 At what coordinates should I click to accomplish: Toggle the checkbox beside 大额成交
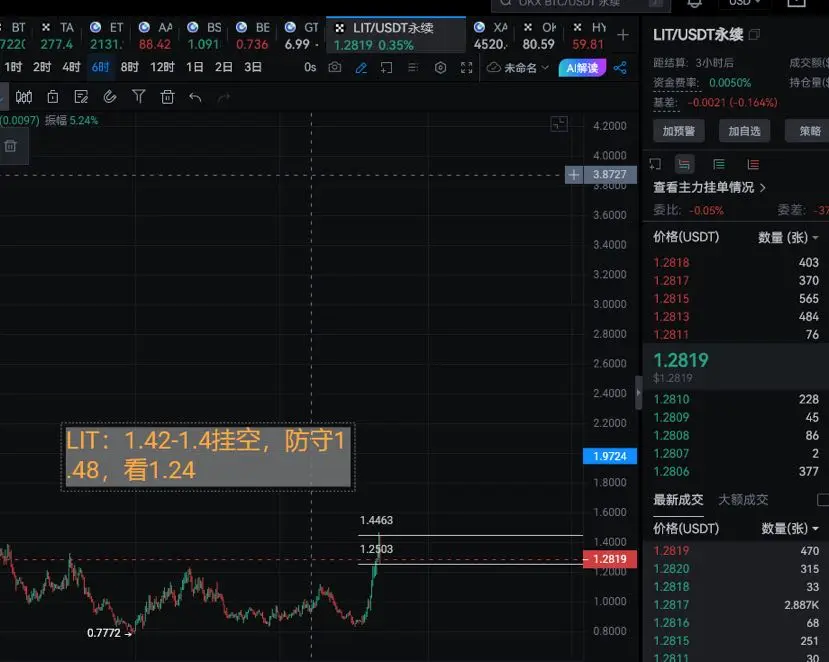tap(823, 499)
